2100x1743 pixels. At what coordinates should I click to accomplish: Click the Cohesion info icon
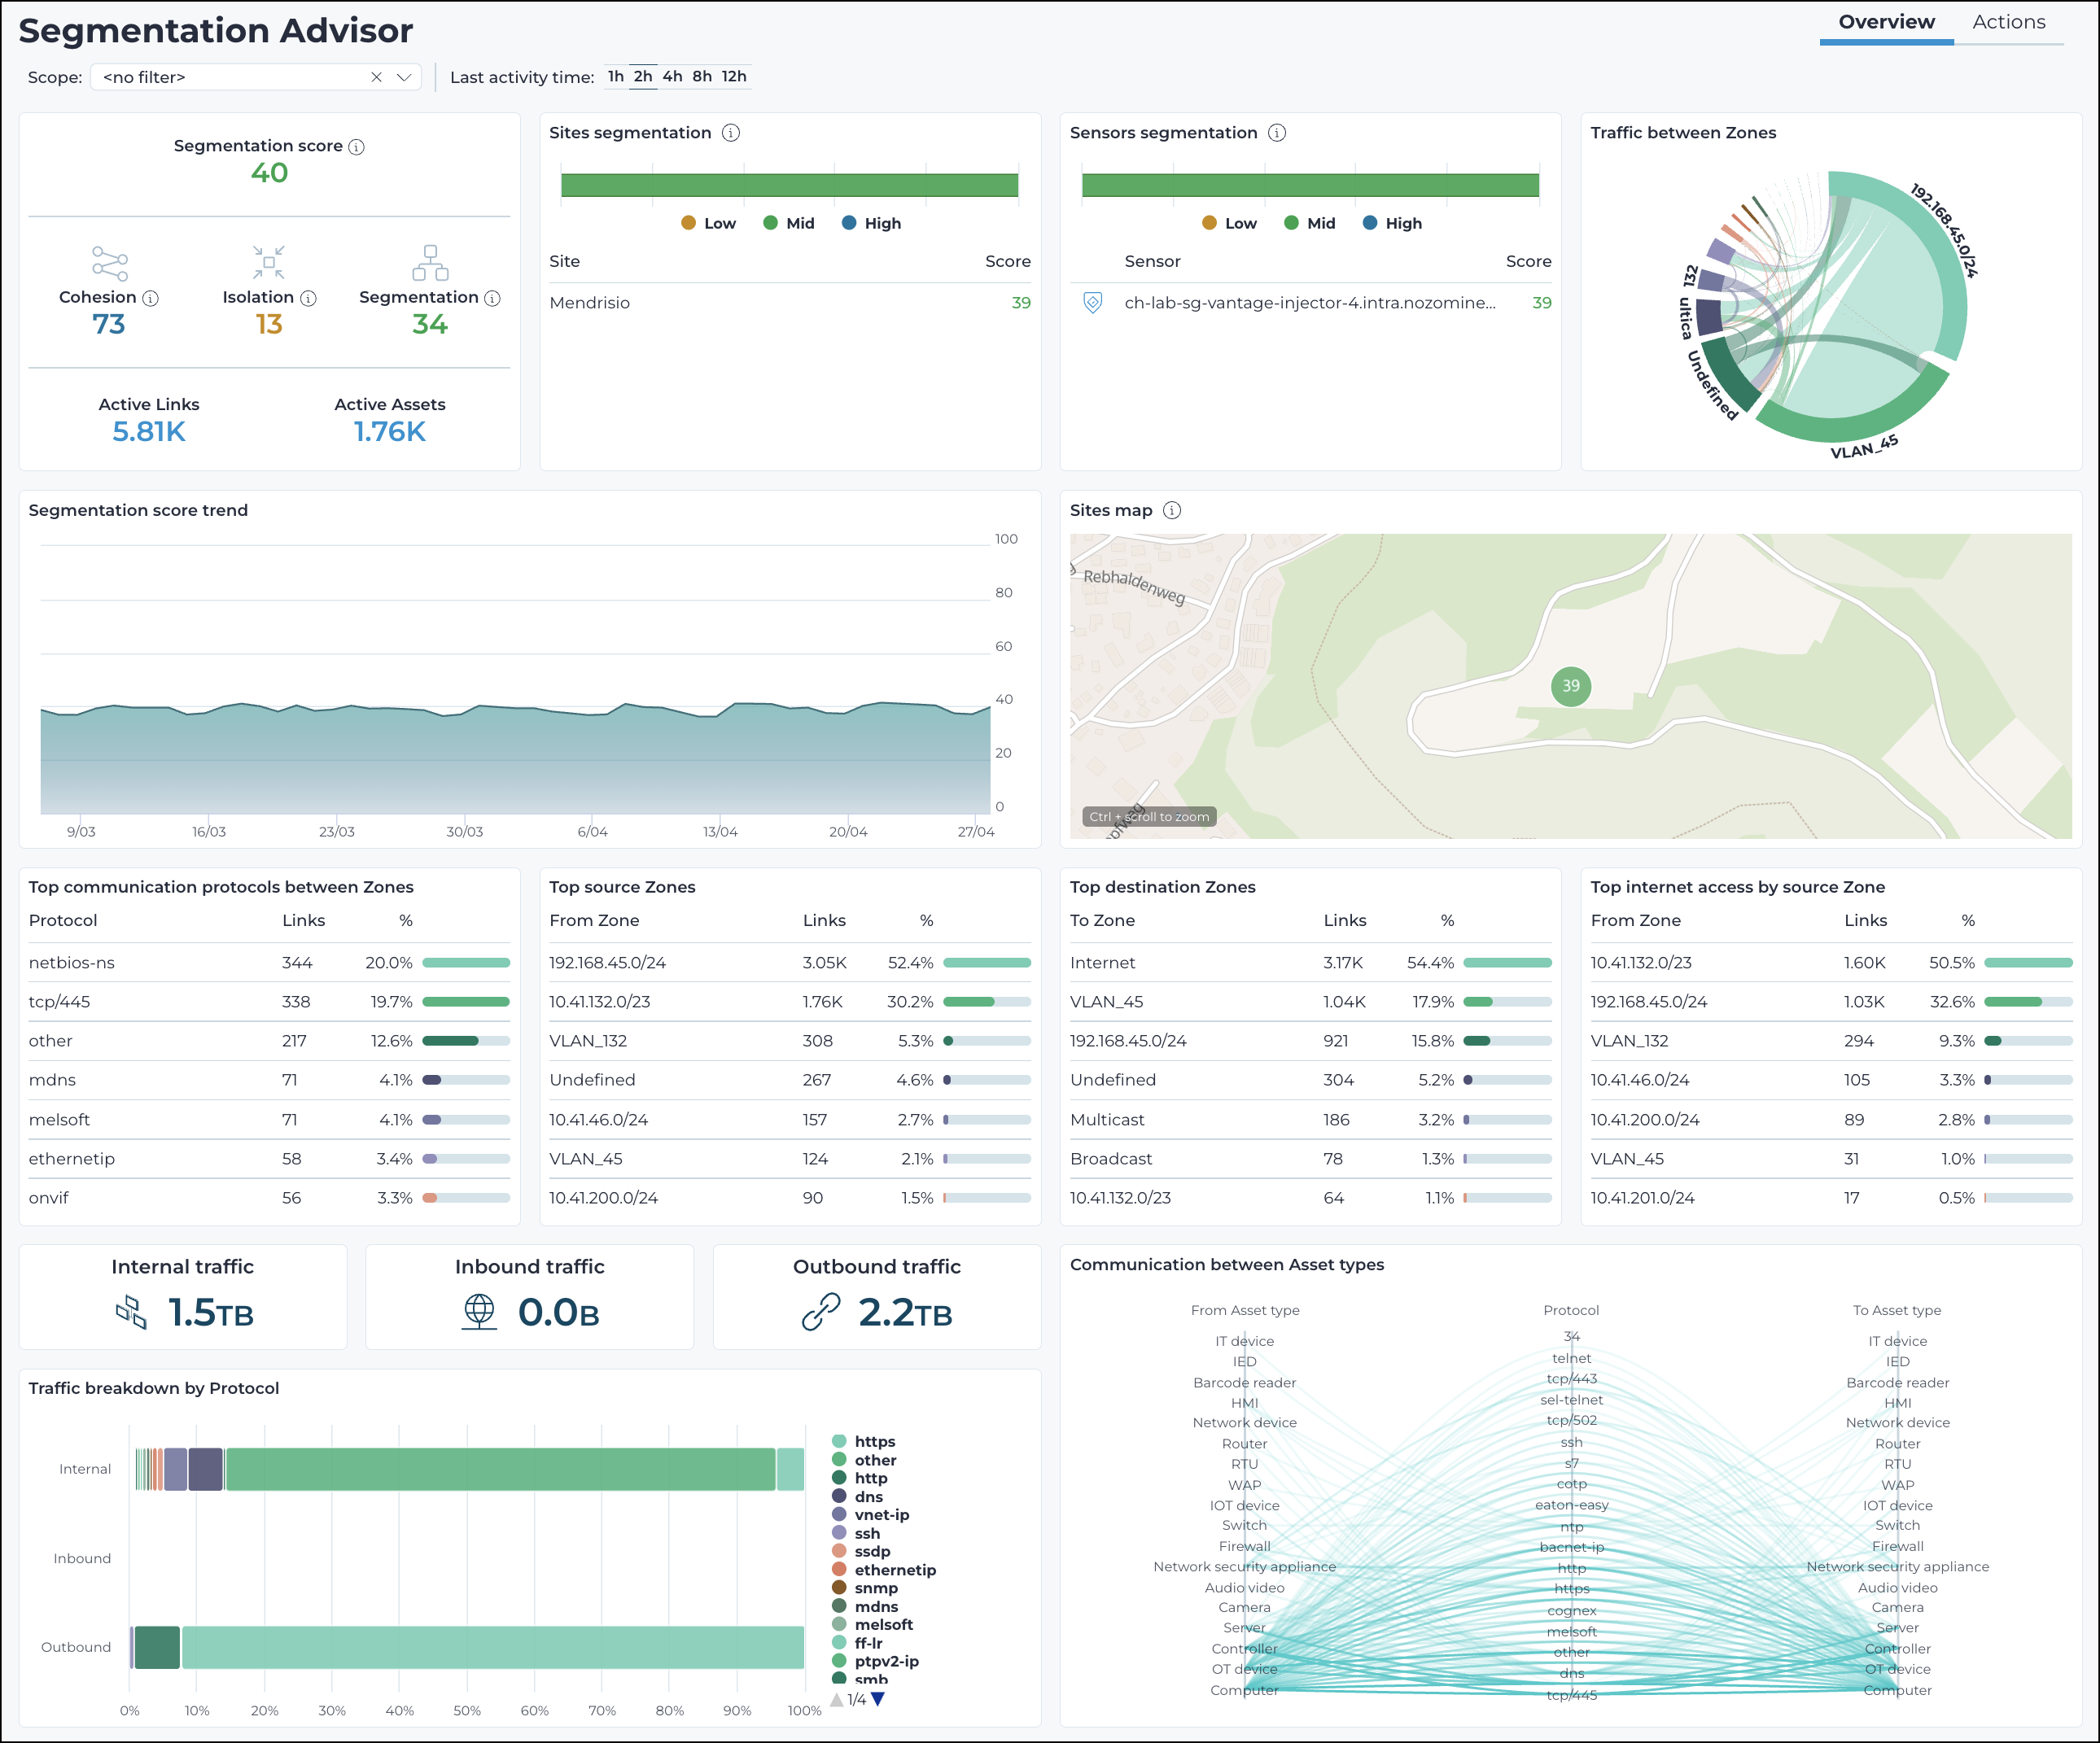pyautogui.click(x=150, y=298)
